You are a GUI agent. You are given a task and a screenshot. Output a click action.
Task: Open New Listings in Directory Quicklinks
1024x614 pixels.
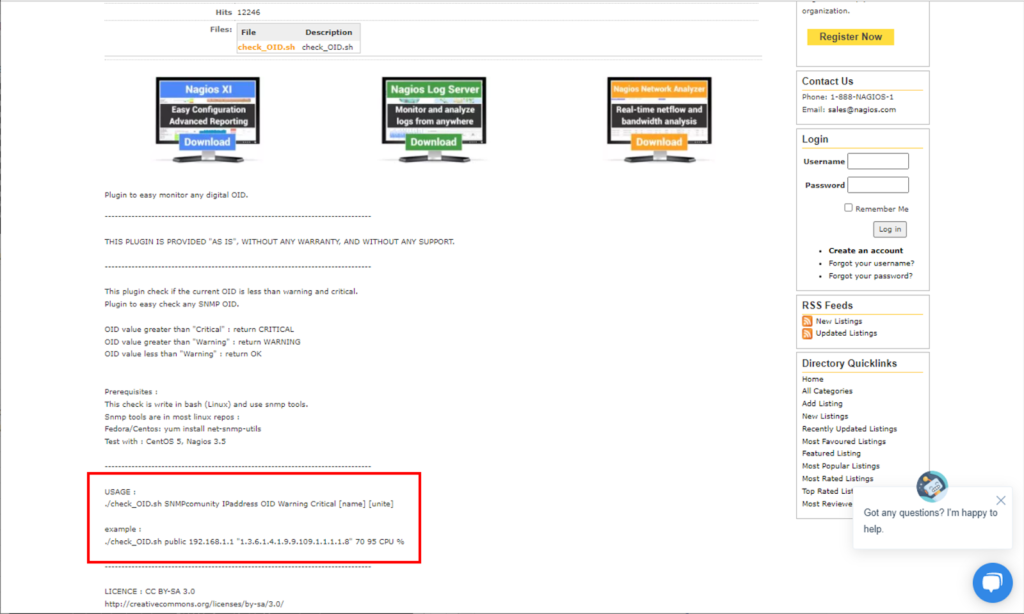825,416
